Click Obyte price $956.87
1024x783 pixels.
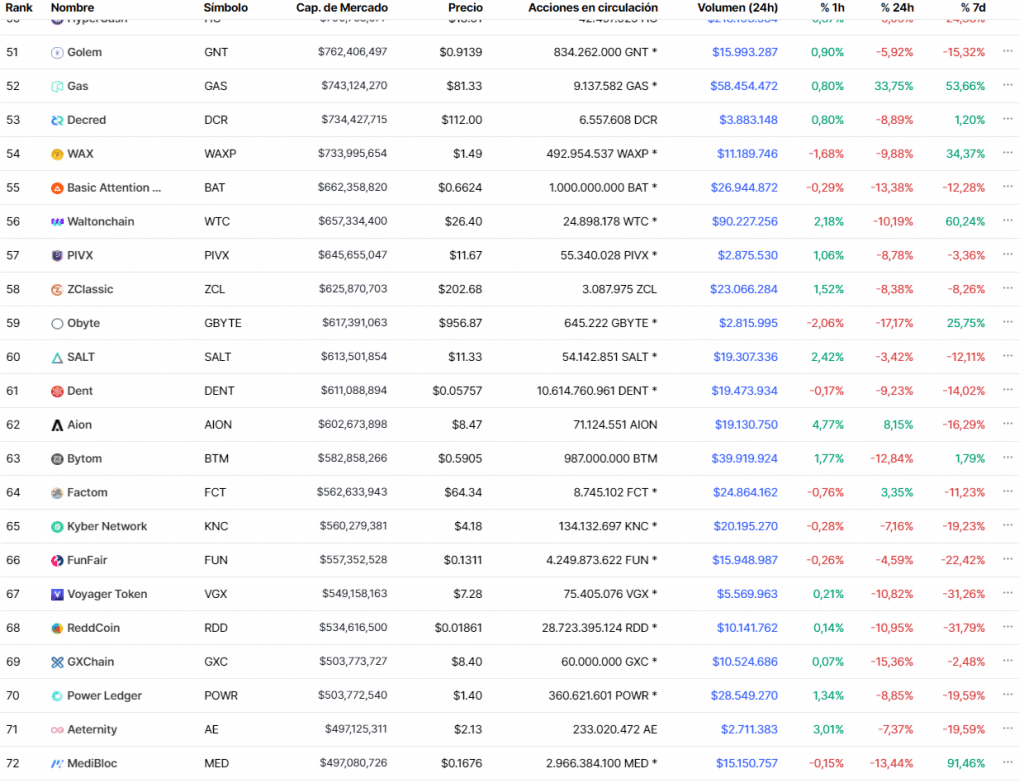[x=460, y=323]
